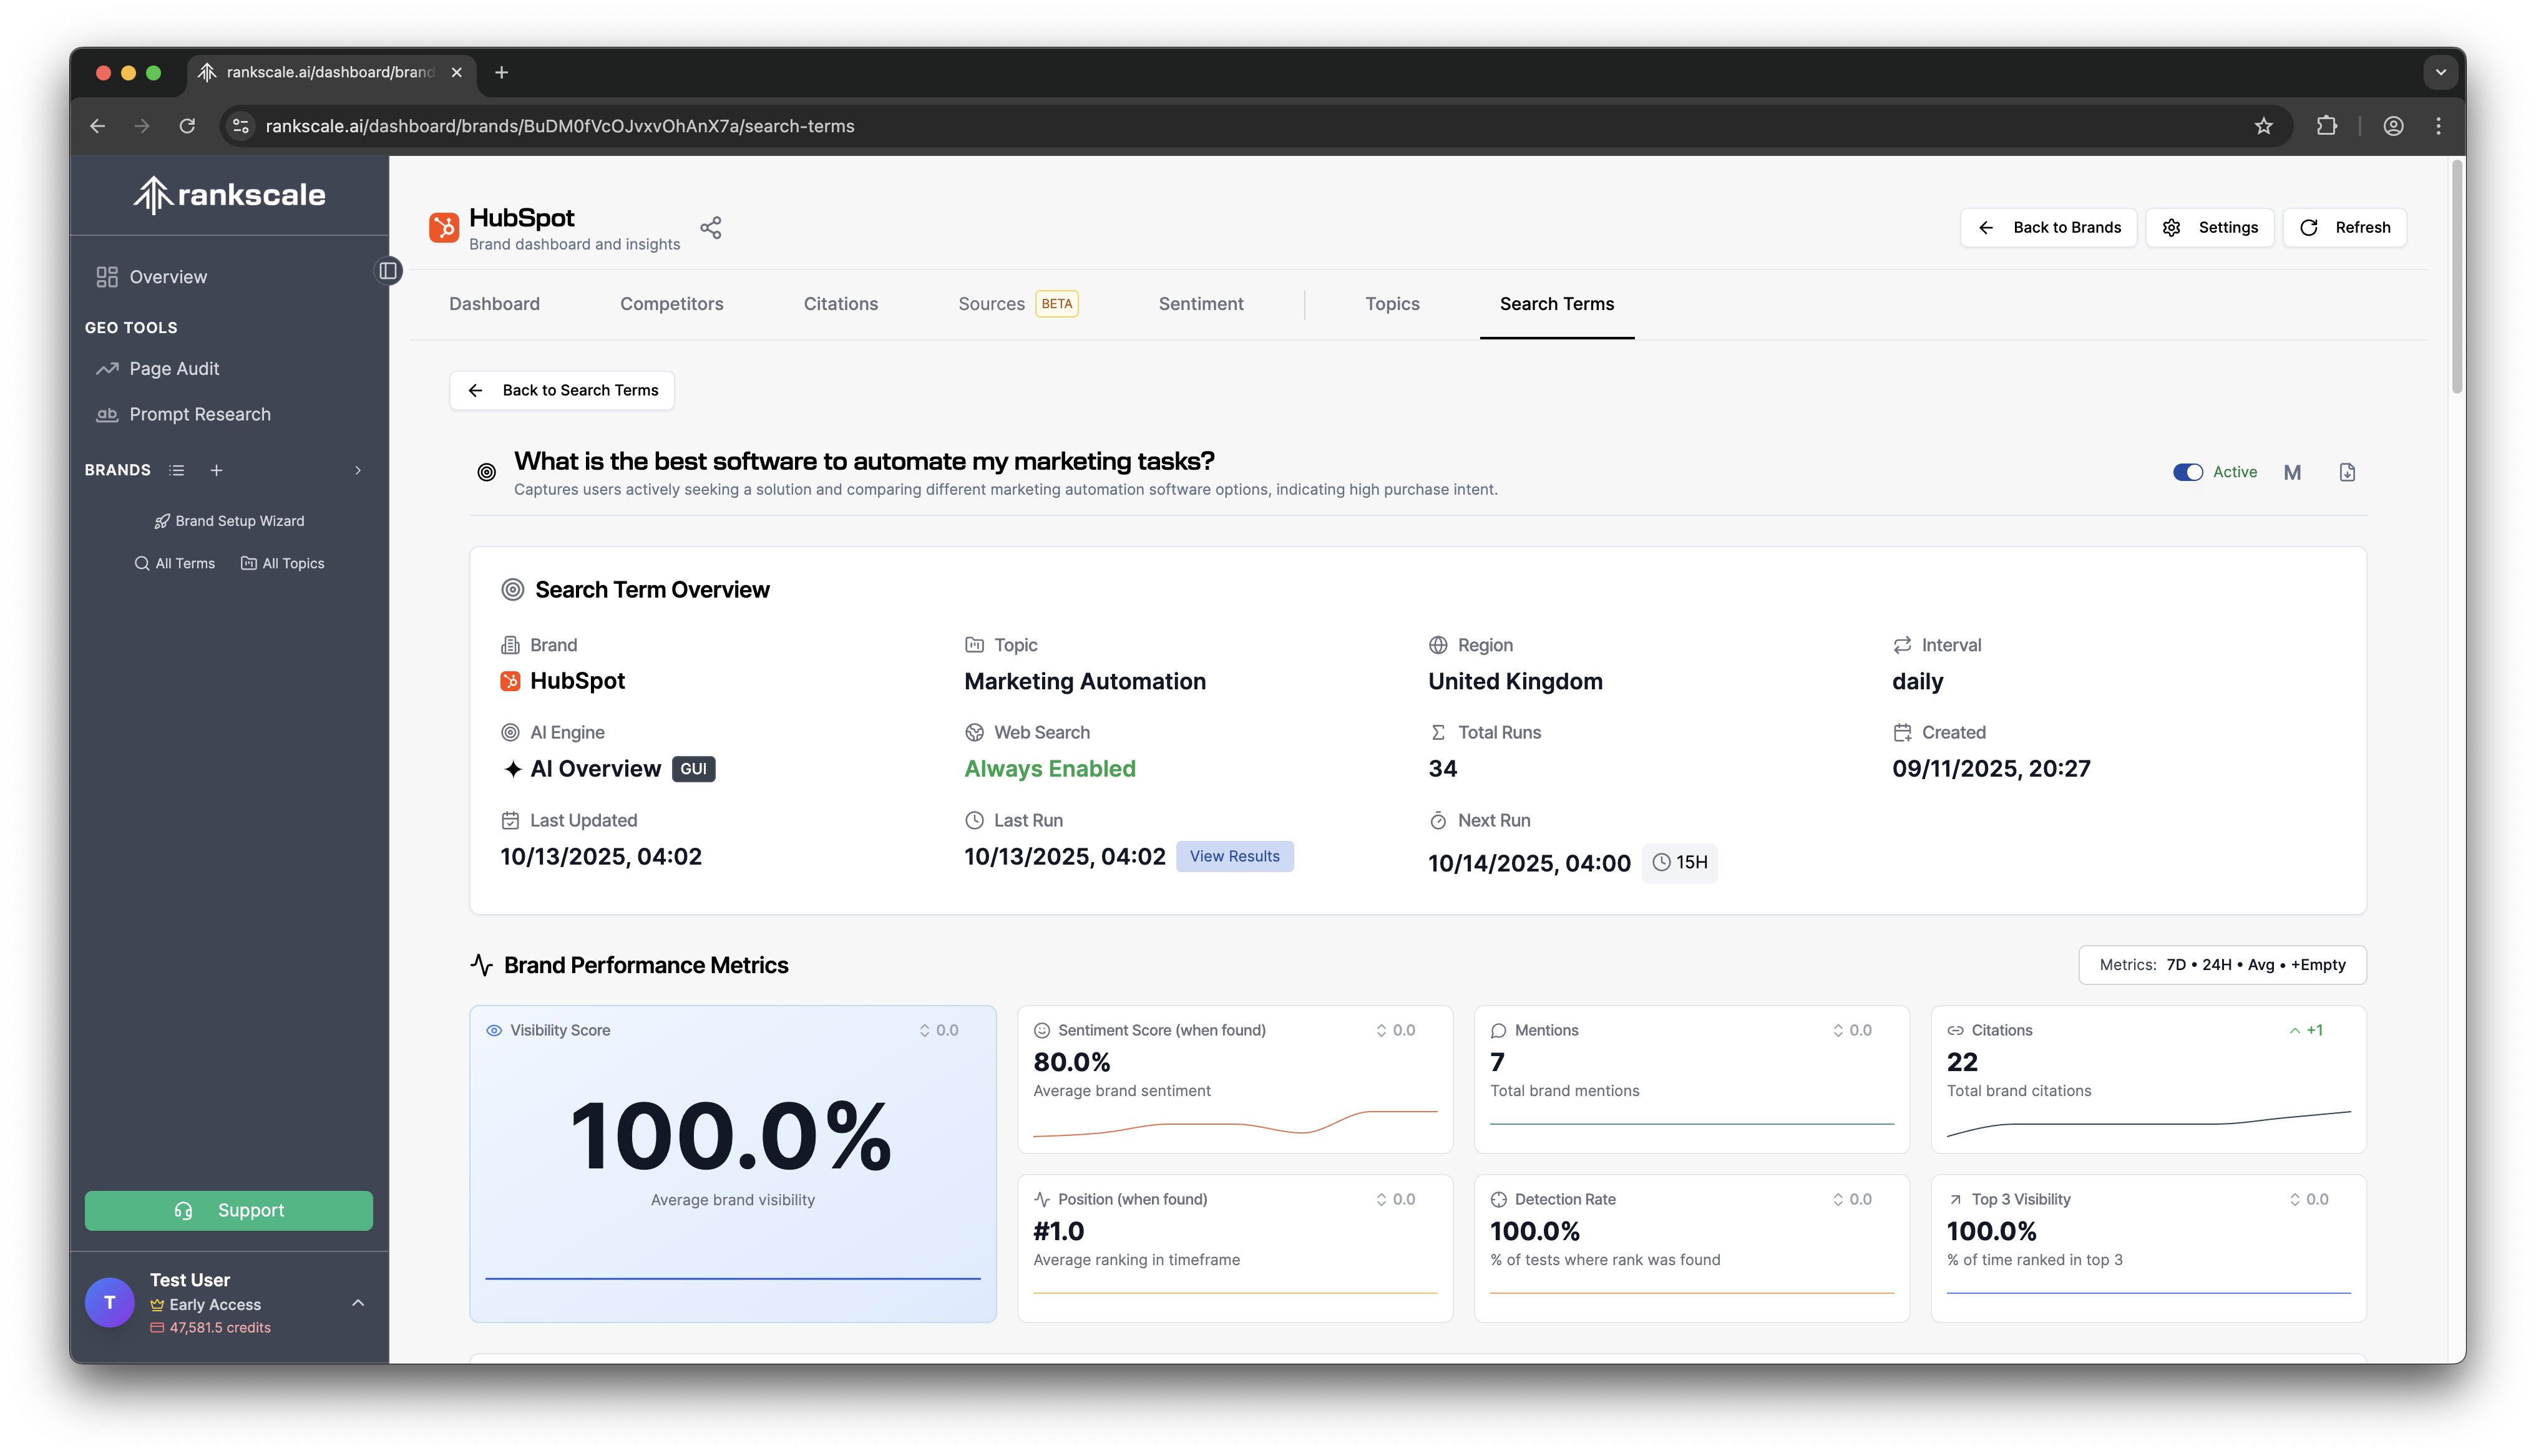Switch to the Sentiment tab
Screen dimensions: 2536x1456
(1201, 304)
